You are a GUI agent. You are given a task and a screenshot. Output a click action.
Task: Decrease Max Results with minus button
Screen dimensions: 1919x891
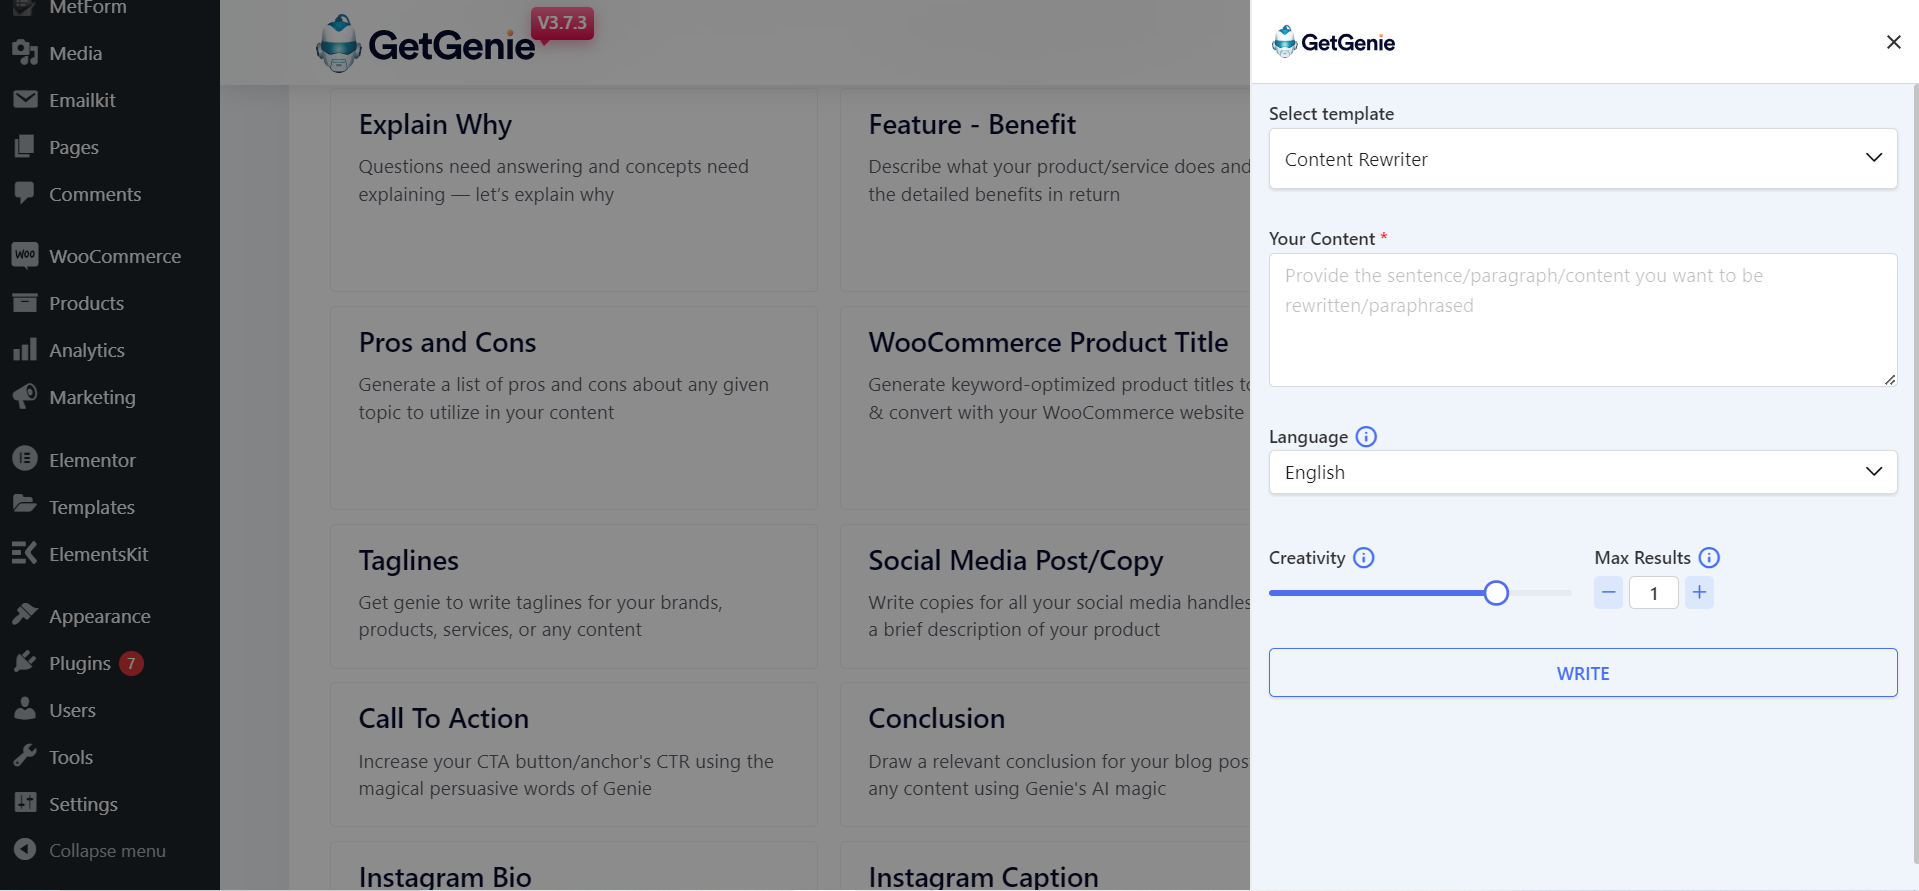pyautogui.click(x=1608, y=593)
